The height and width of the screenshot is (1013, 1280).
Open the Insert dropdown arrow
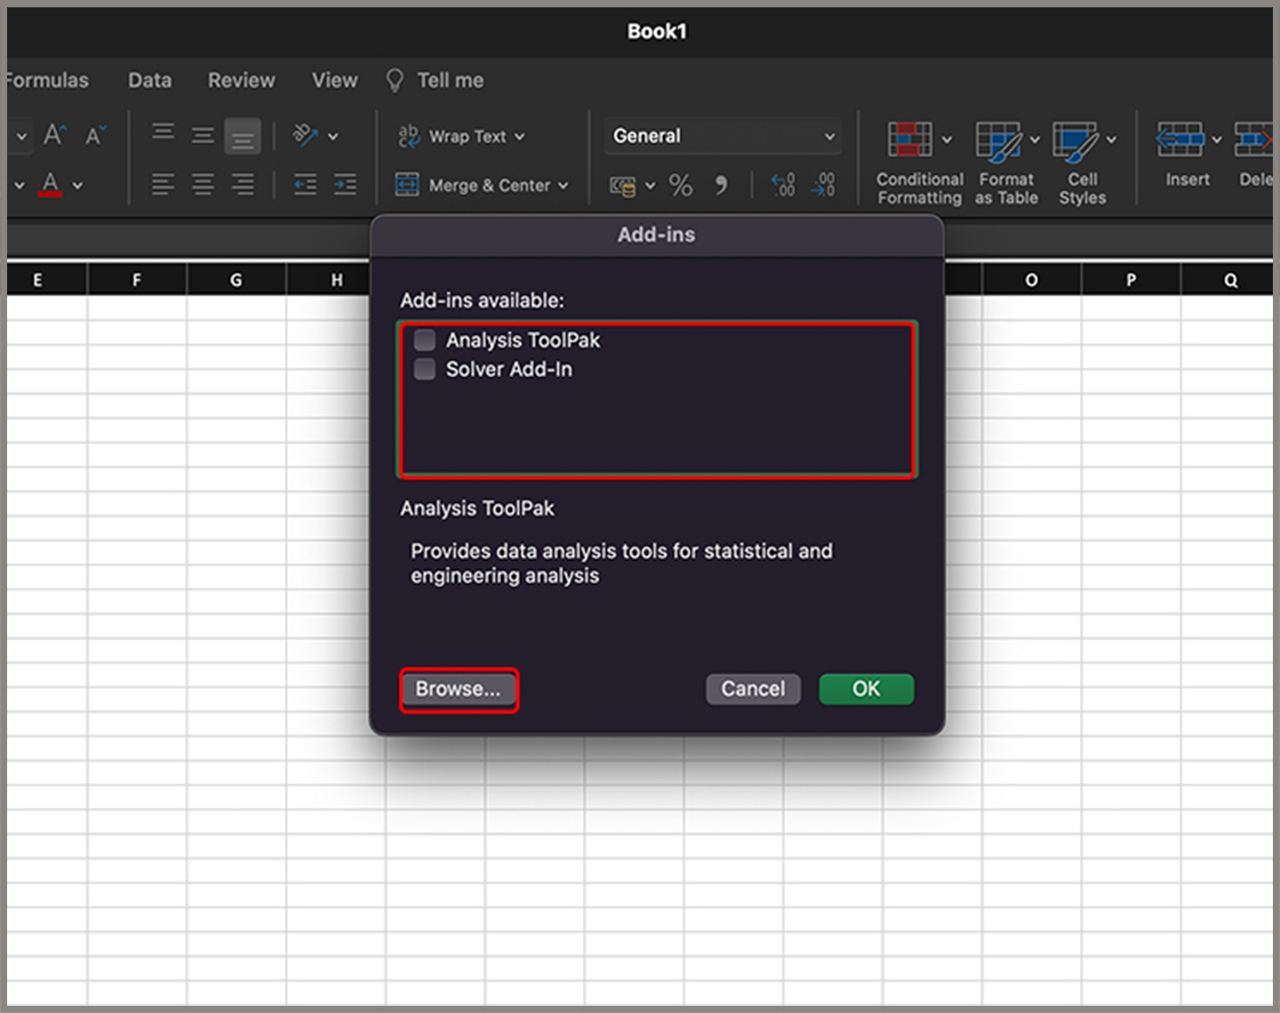click(x=1216, y=140)
